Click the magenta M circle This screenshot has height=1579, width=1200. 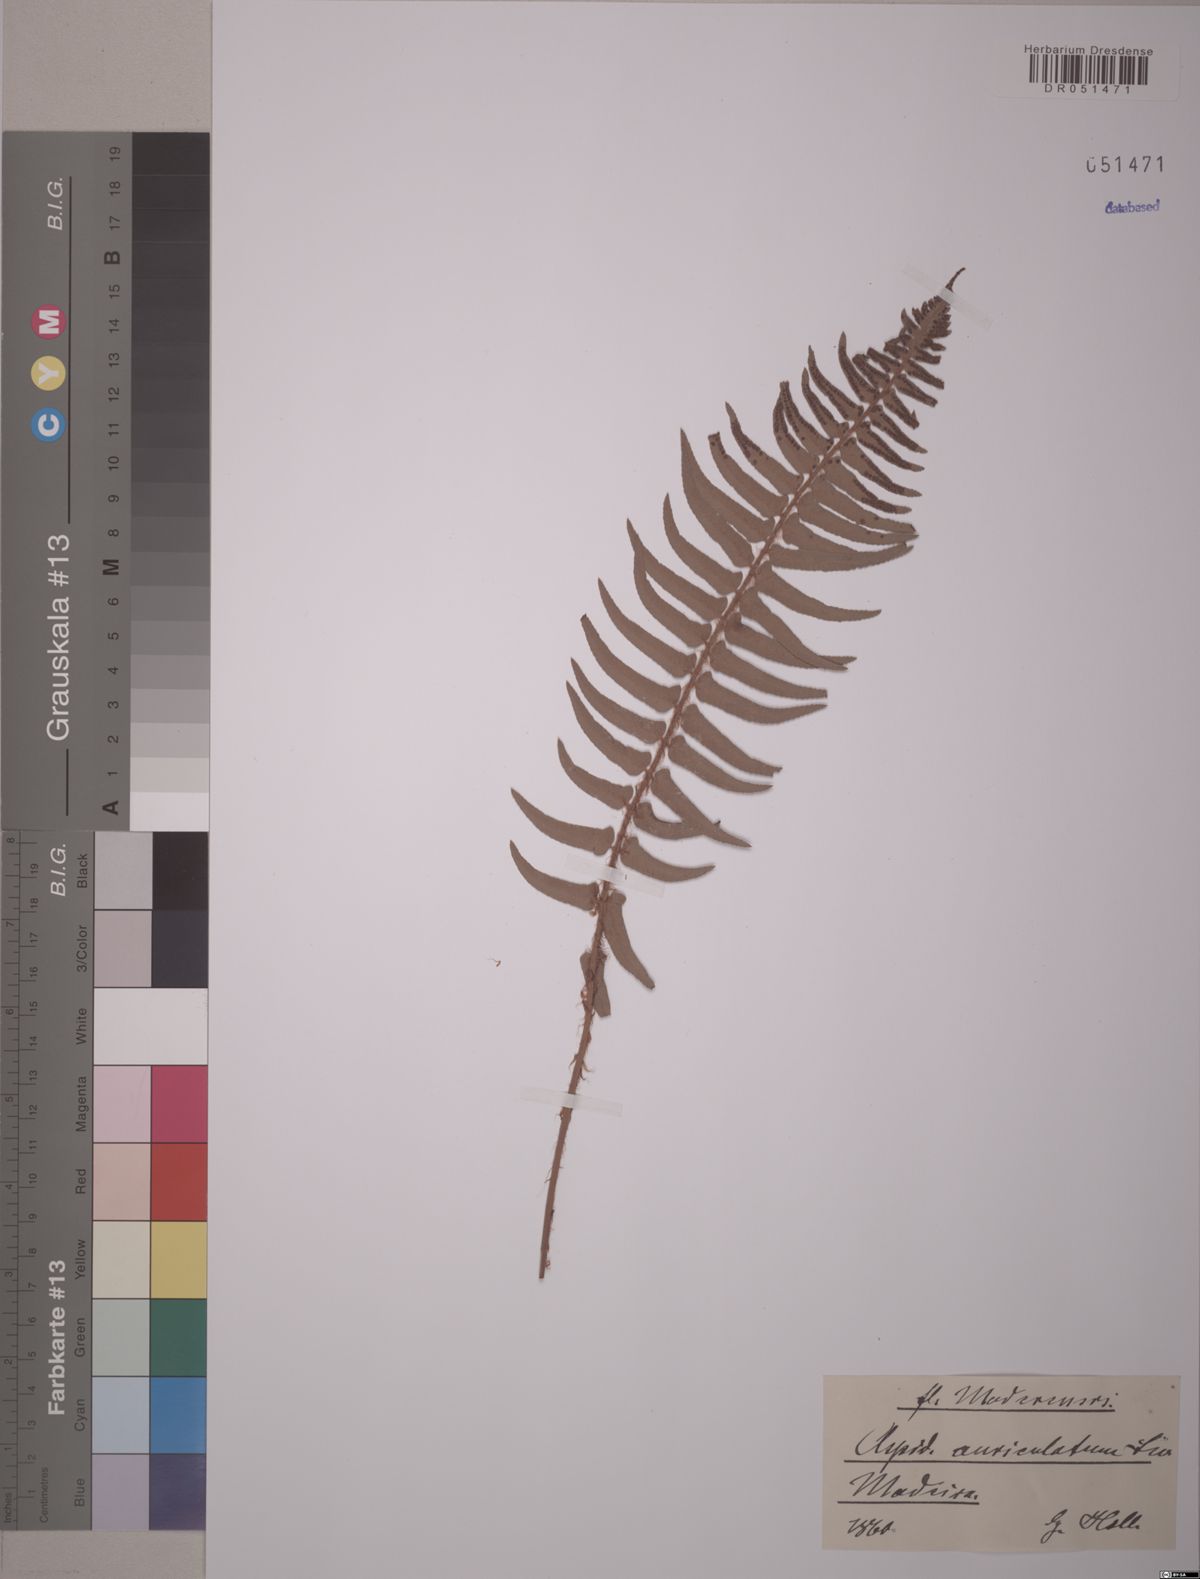[x=49, y=322]
